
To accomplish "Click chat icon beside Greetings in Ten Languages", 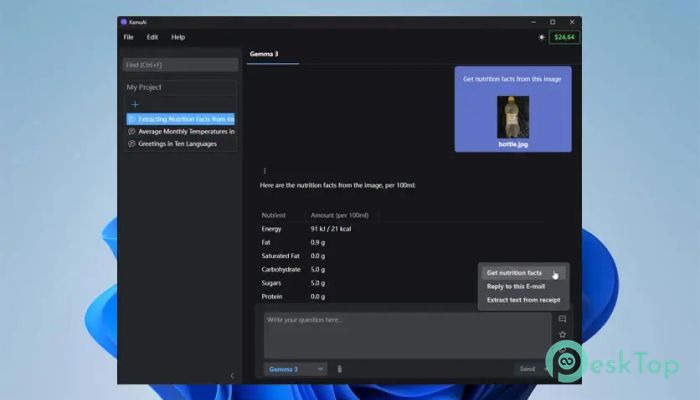I will pos(132,144).
